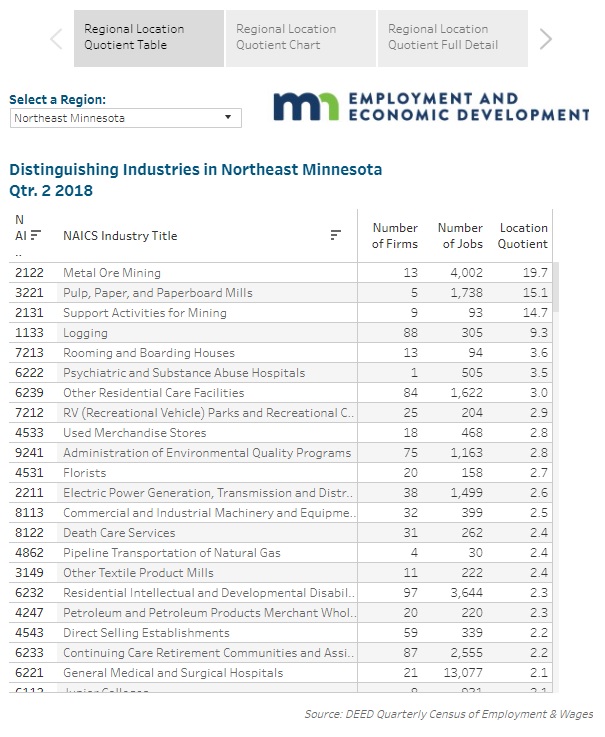This screenshot has height=737, width=605.
Task: Select Residential Intellectual and Developmental Disability row
Action: 281,592
